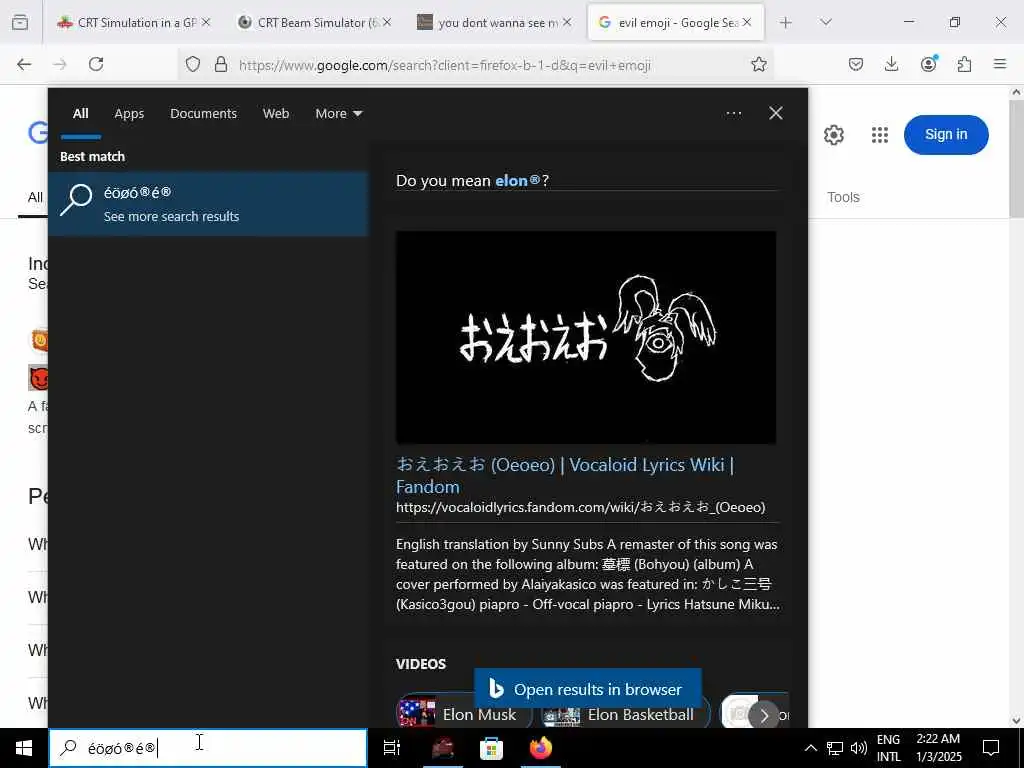This screenshot has height=768, width=1024.
Task: Open Firefox from the taskbar
Action: pos(541,748)
